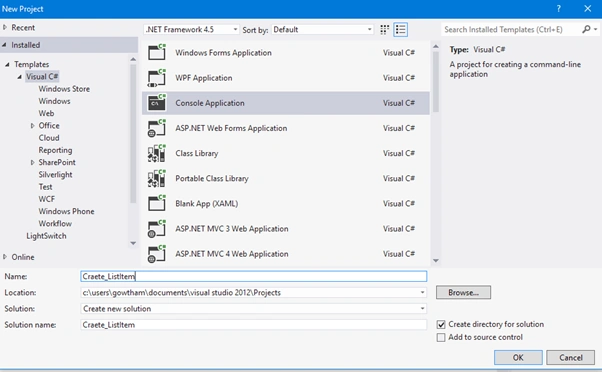Click the Name input field
Viewport: 602px width, 372px height.
(254, 276)
